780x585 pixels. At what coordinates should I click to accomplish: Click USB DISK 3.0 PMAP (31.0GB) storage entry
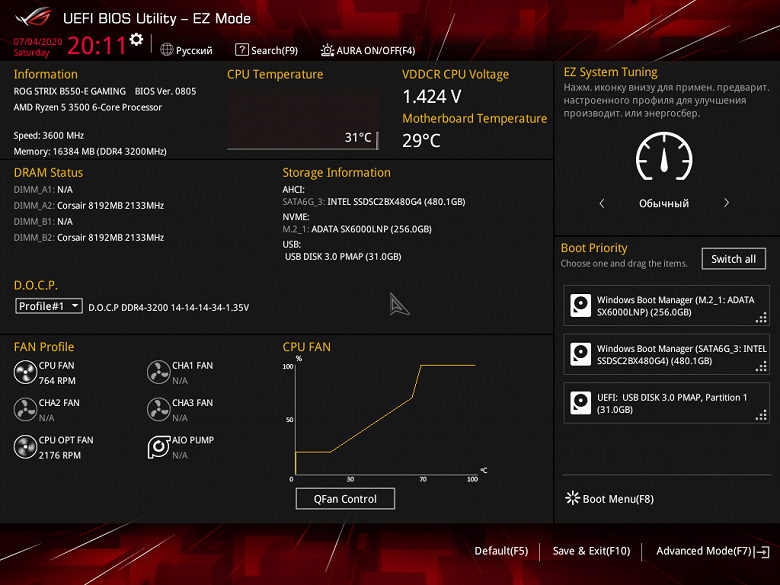tap(343, 256)
